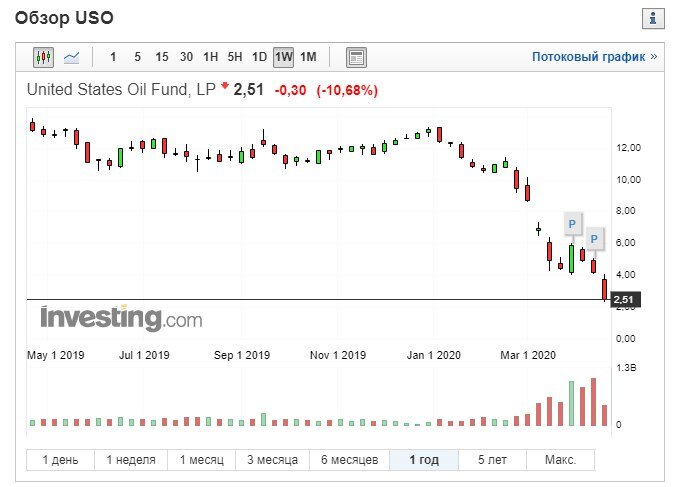Click the 0,00 price axis label
678x487 pixels.
click(x=626, y=338)
